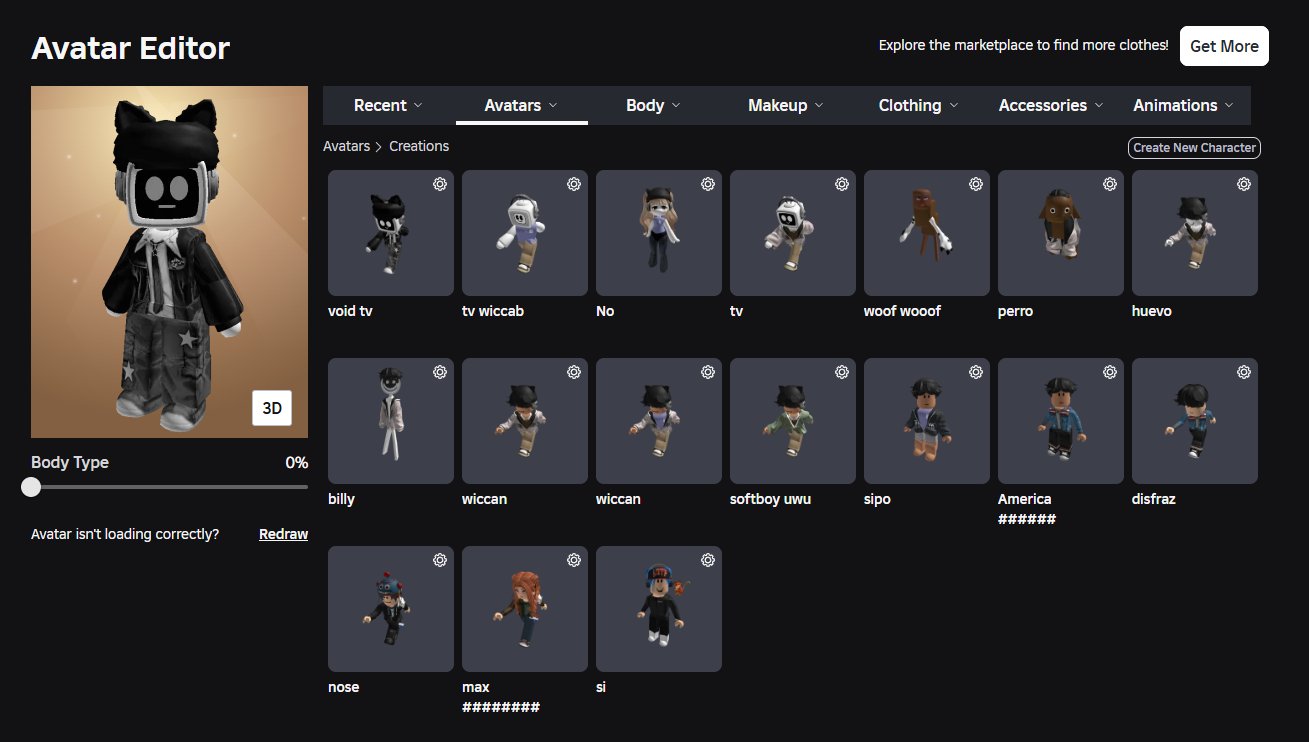Screen dimensions: 1309x742
Task: Click the large avatar preview image
Action: pos(169,262)
